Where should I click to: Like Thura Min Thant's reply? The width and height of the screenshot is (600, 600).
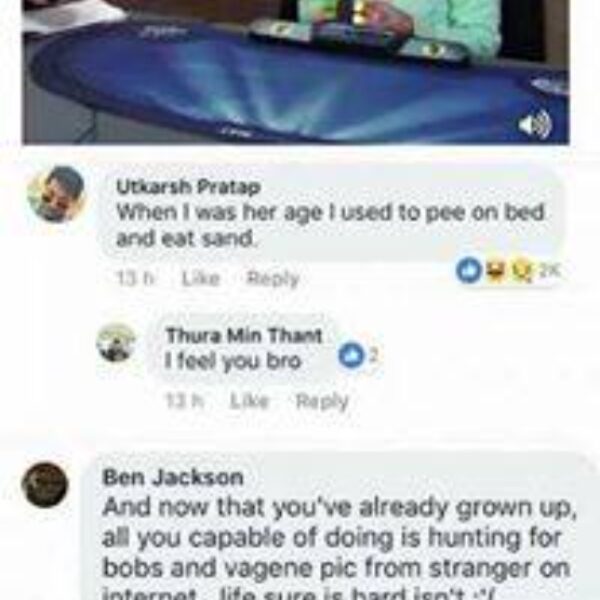[x=249, y=401]
